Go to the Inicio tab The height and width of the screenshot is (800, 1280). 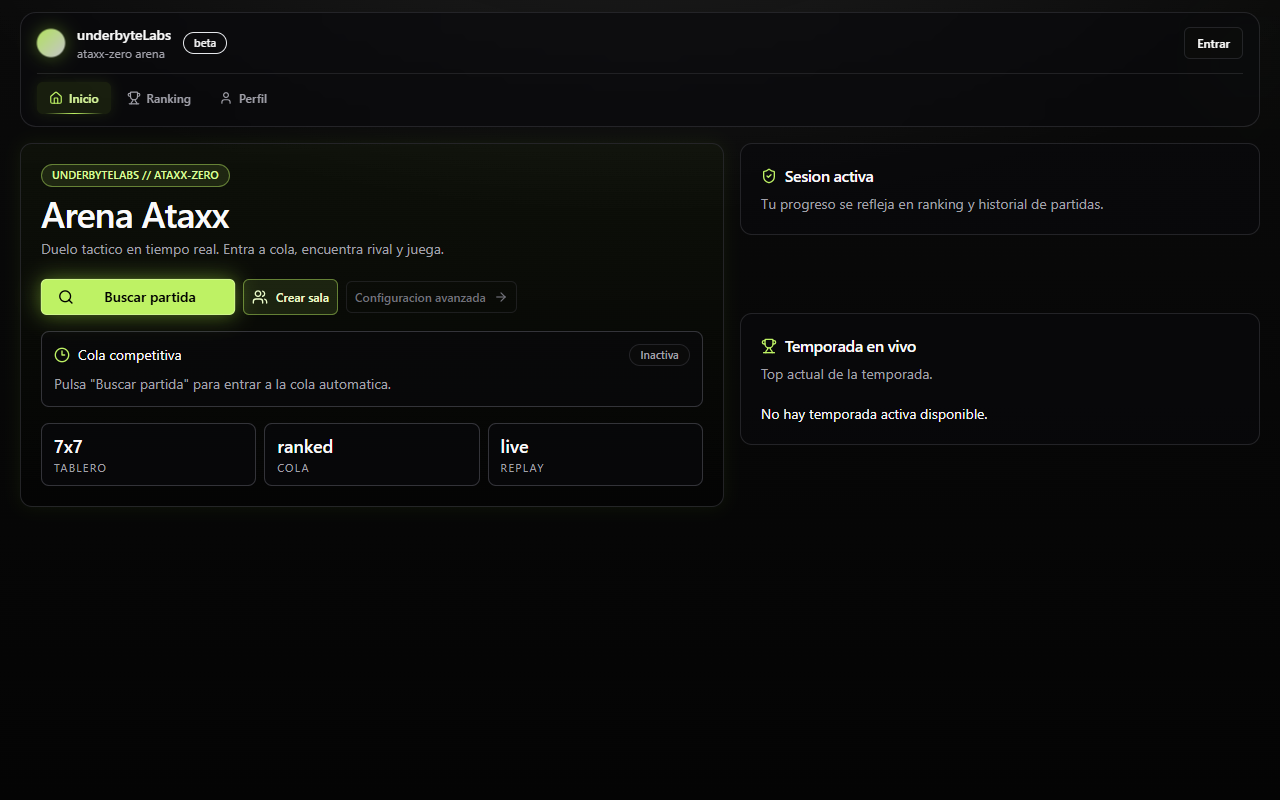pyautogui.click(x=74, y=99)
